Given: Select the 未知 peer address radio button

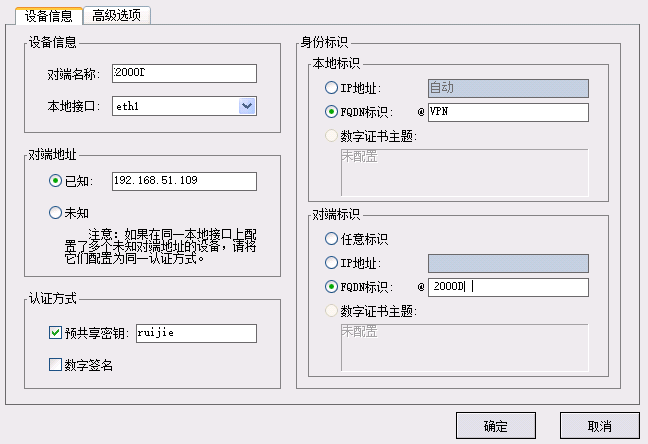Looking at the screenshot, I should coord(55,213).
